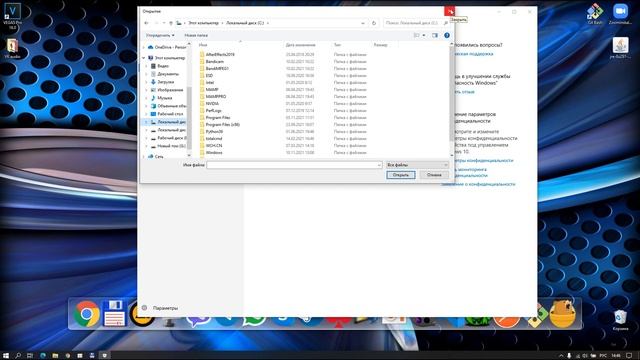Select Загрузки in the navigation tree
The image size is (640, 360).
pos(166,82)
